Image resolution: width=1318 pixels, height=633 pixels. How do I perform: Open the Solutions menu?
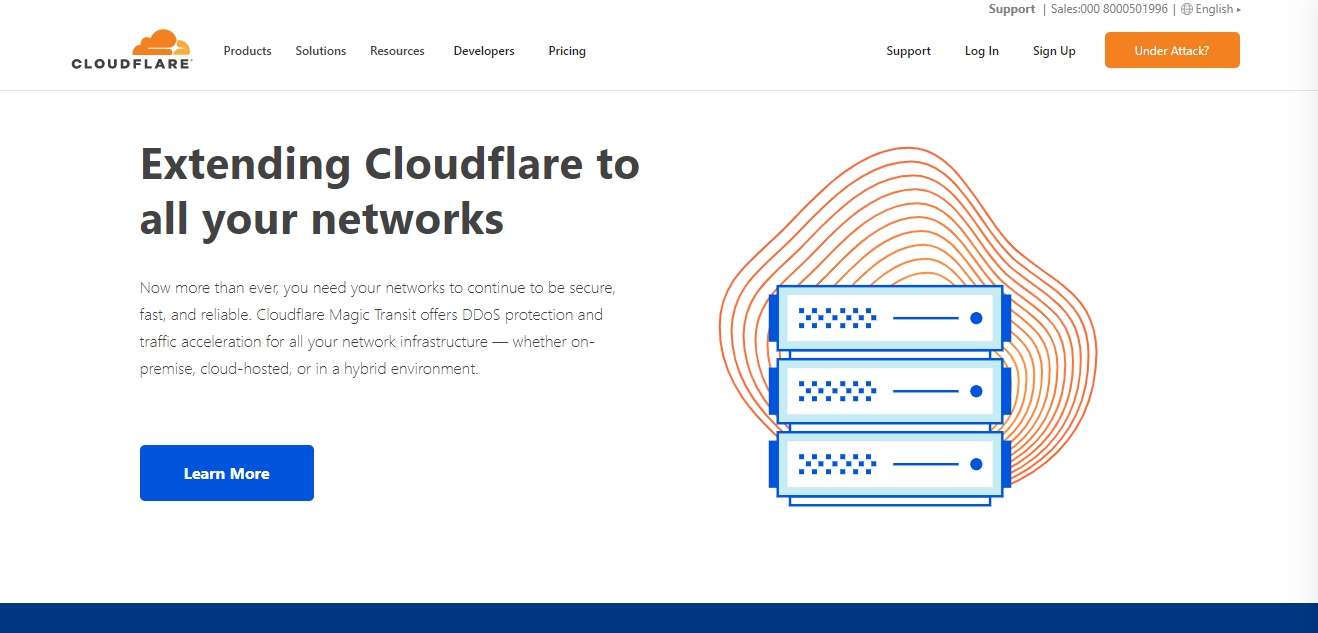(320, 51)
